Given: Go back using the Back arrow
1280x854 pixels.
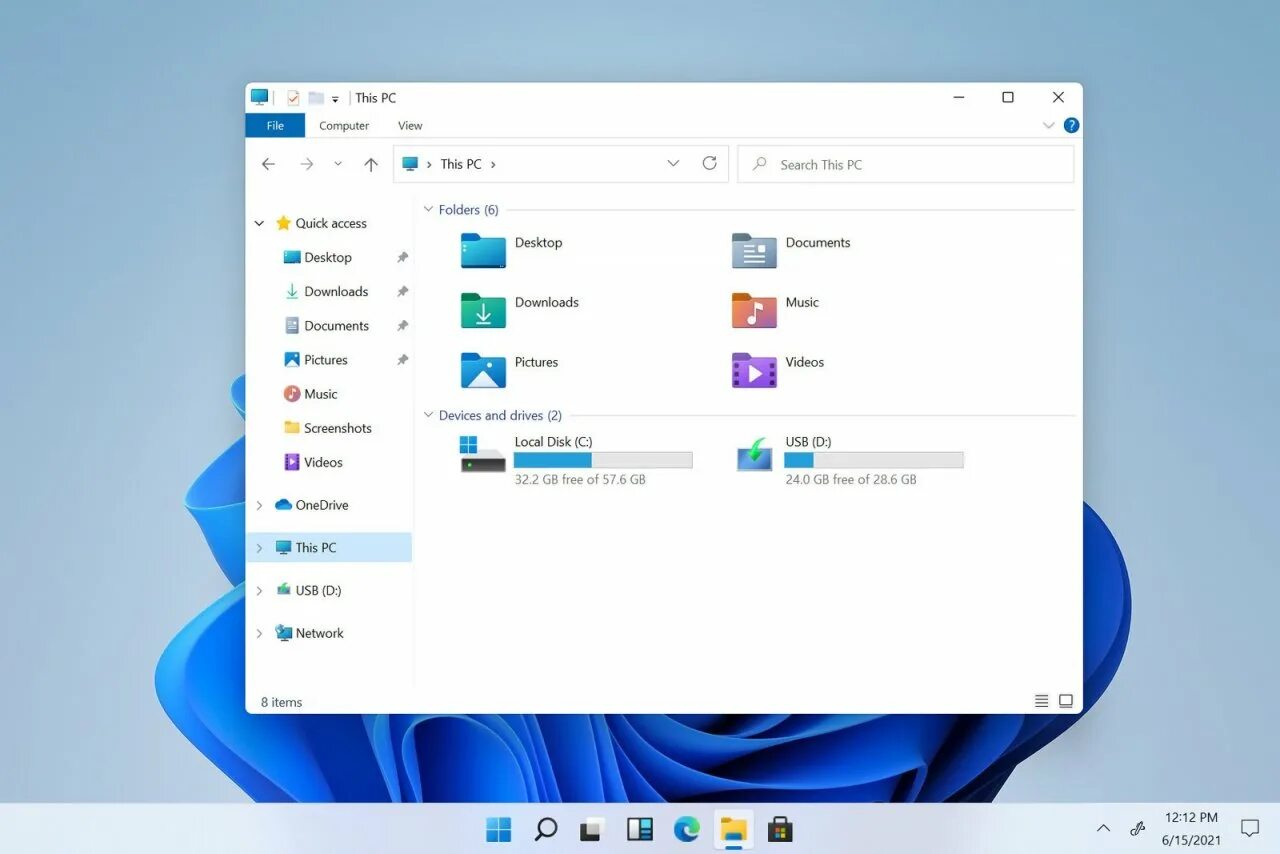Looking at the screenshot, I should [x=268, y=164].
